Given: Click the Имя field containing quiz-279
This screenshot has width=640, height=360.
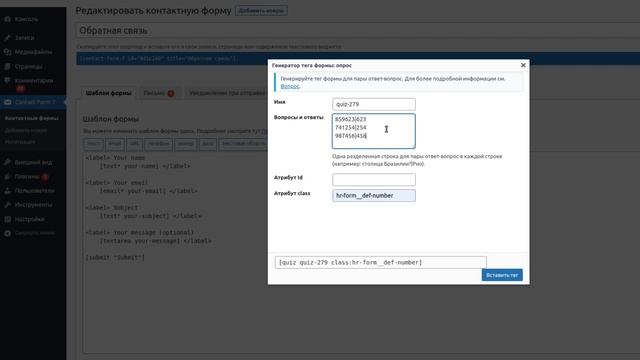Looking at the screenshot, I should point(374,104).
